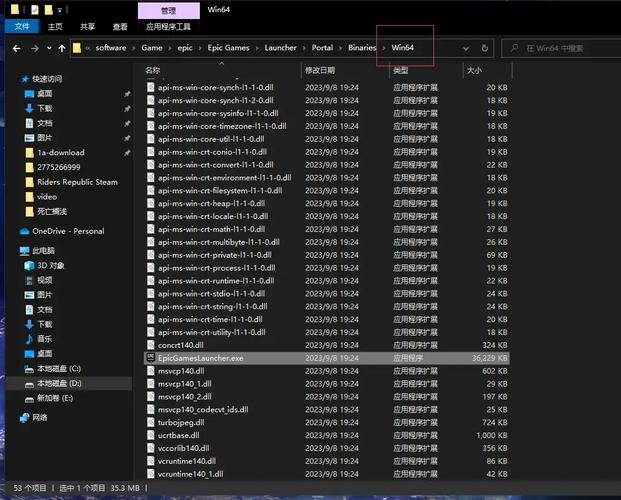Open 新加卷 (E:) drive
Viewport: 621px width, 500px height.
tap(55, 398)
